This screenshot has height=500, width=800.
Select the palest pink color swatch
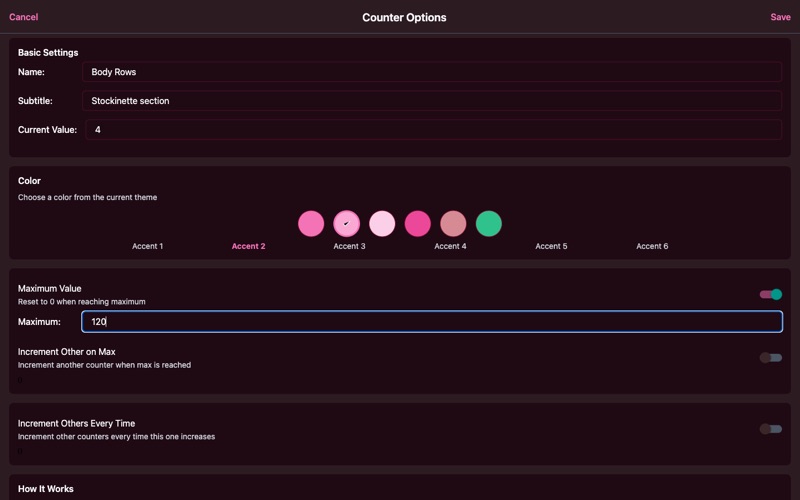pyautogui.click(x=382, y=224)
